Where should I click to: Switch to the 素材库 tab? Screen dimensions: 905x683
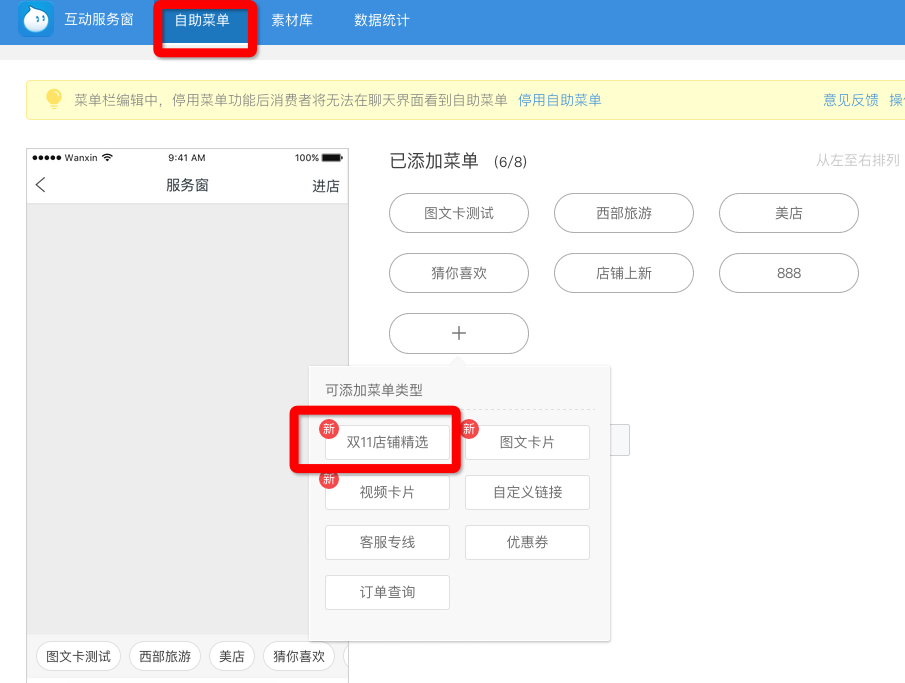[292, 20]
